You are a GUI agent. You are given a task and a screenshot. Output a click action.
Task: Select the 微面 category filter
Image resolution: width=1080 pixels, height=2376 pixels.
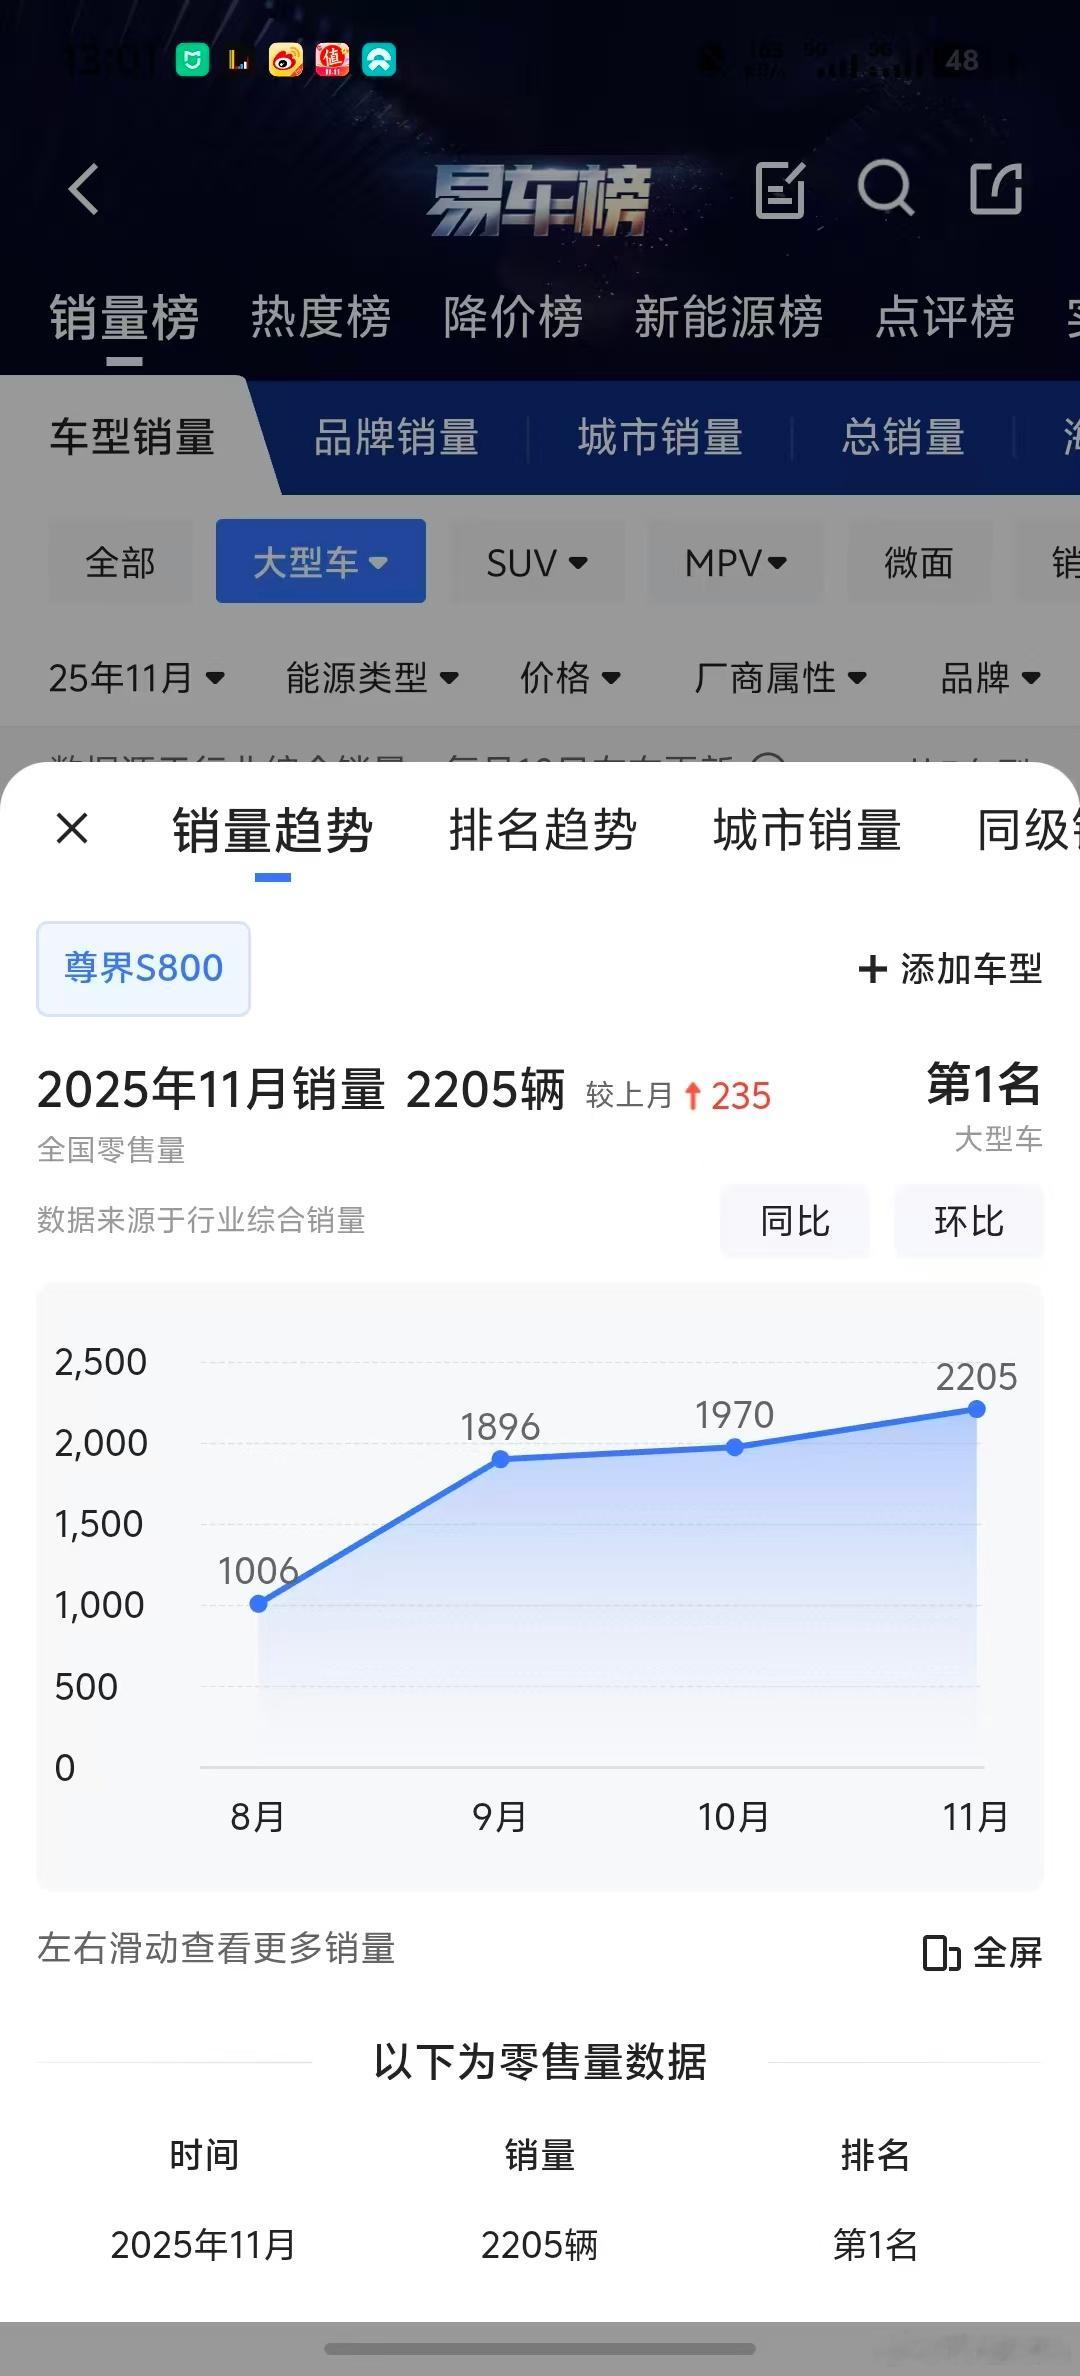point(918,562)
